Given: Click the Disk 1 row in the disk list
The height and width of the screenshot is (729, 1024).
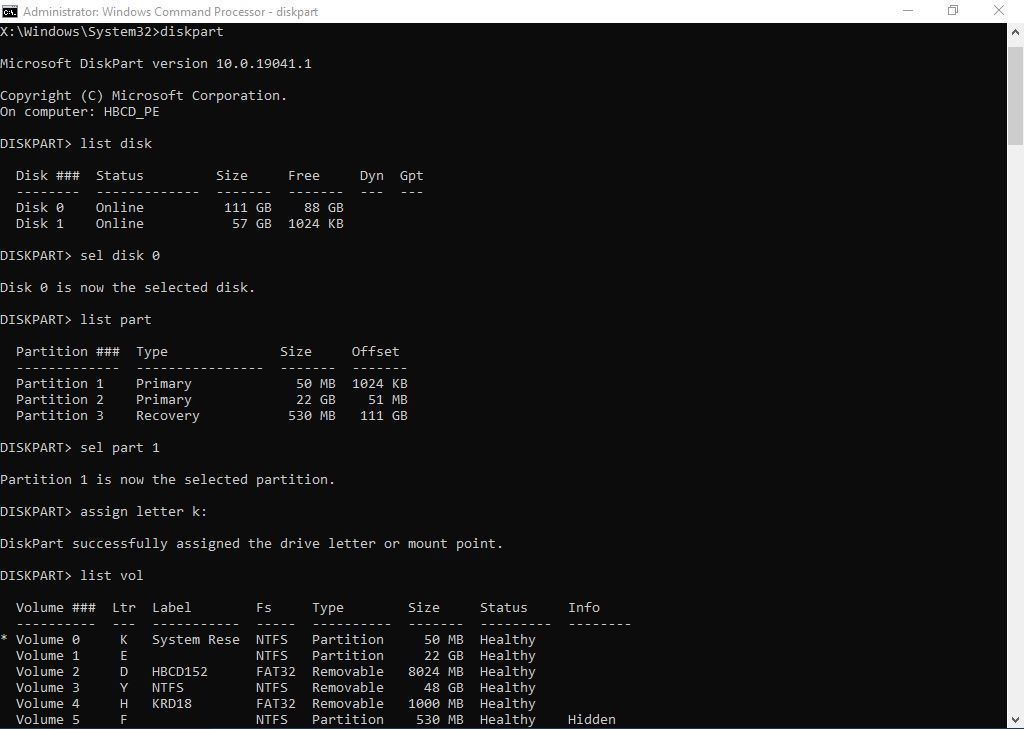Looking at the screenshot, I should (180, 224).
